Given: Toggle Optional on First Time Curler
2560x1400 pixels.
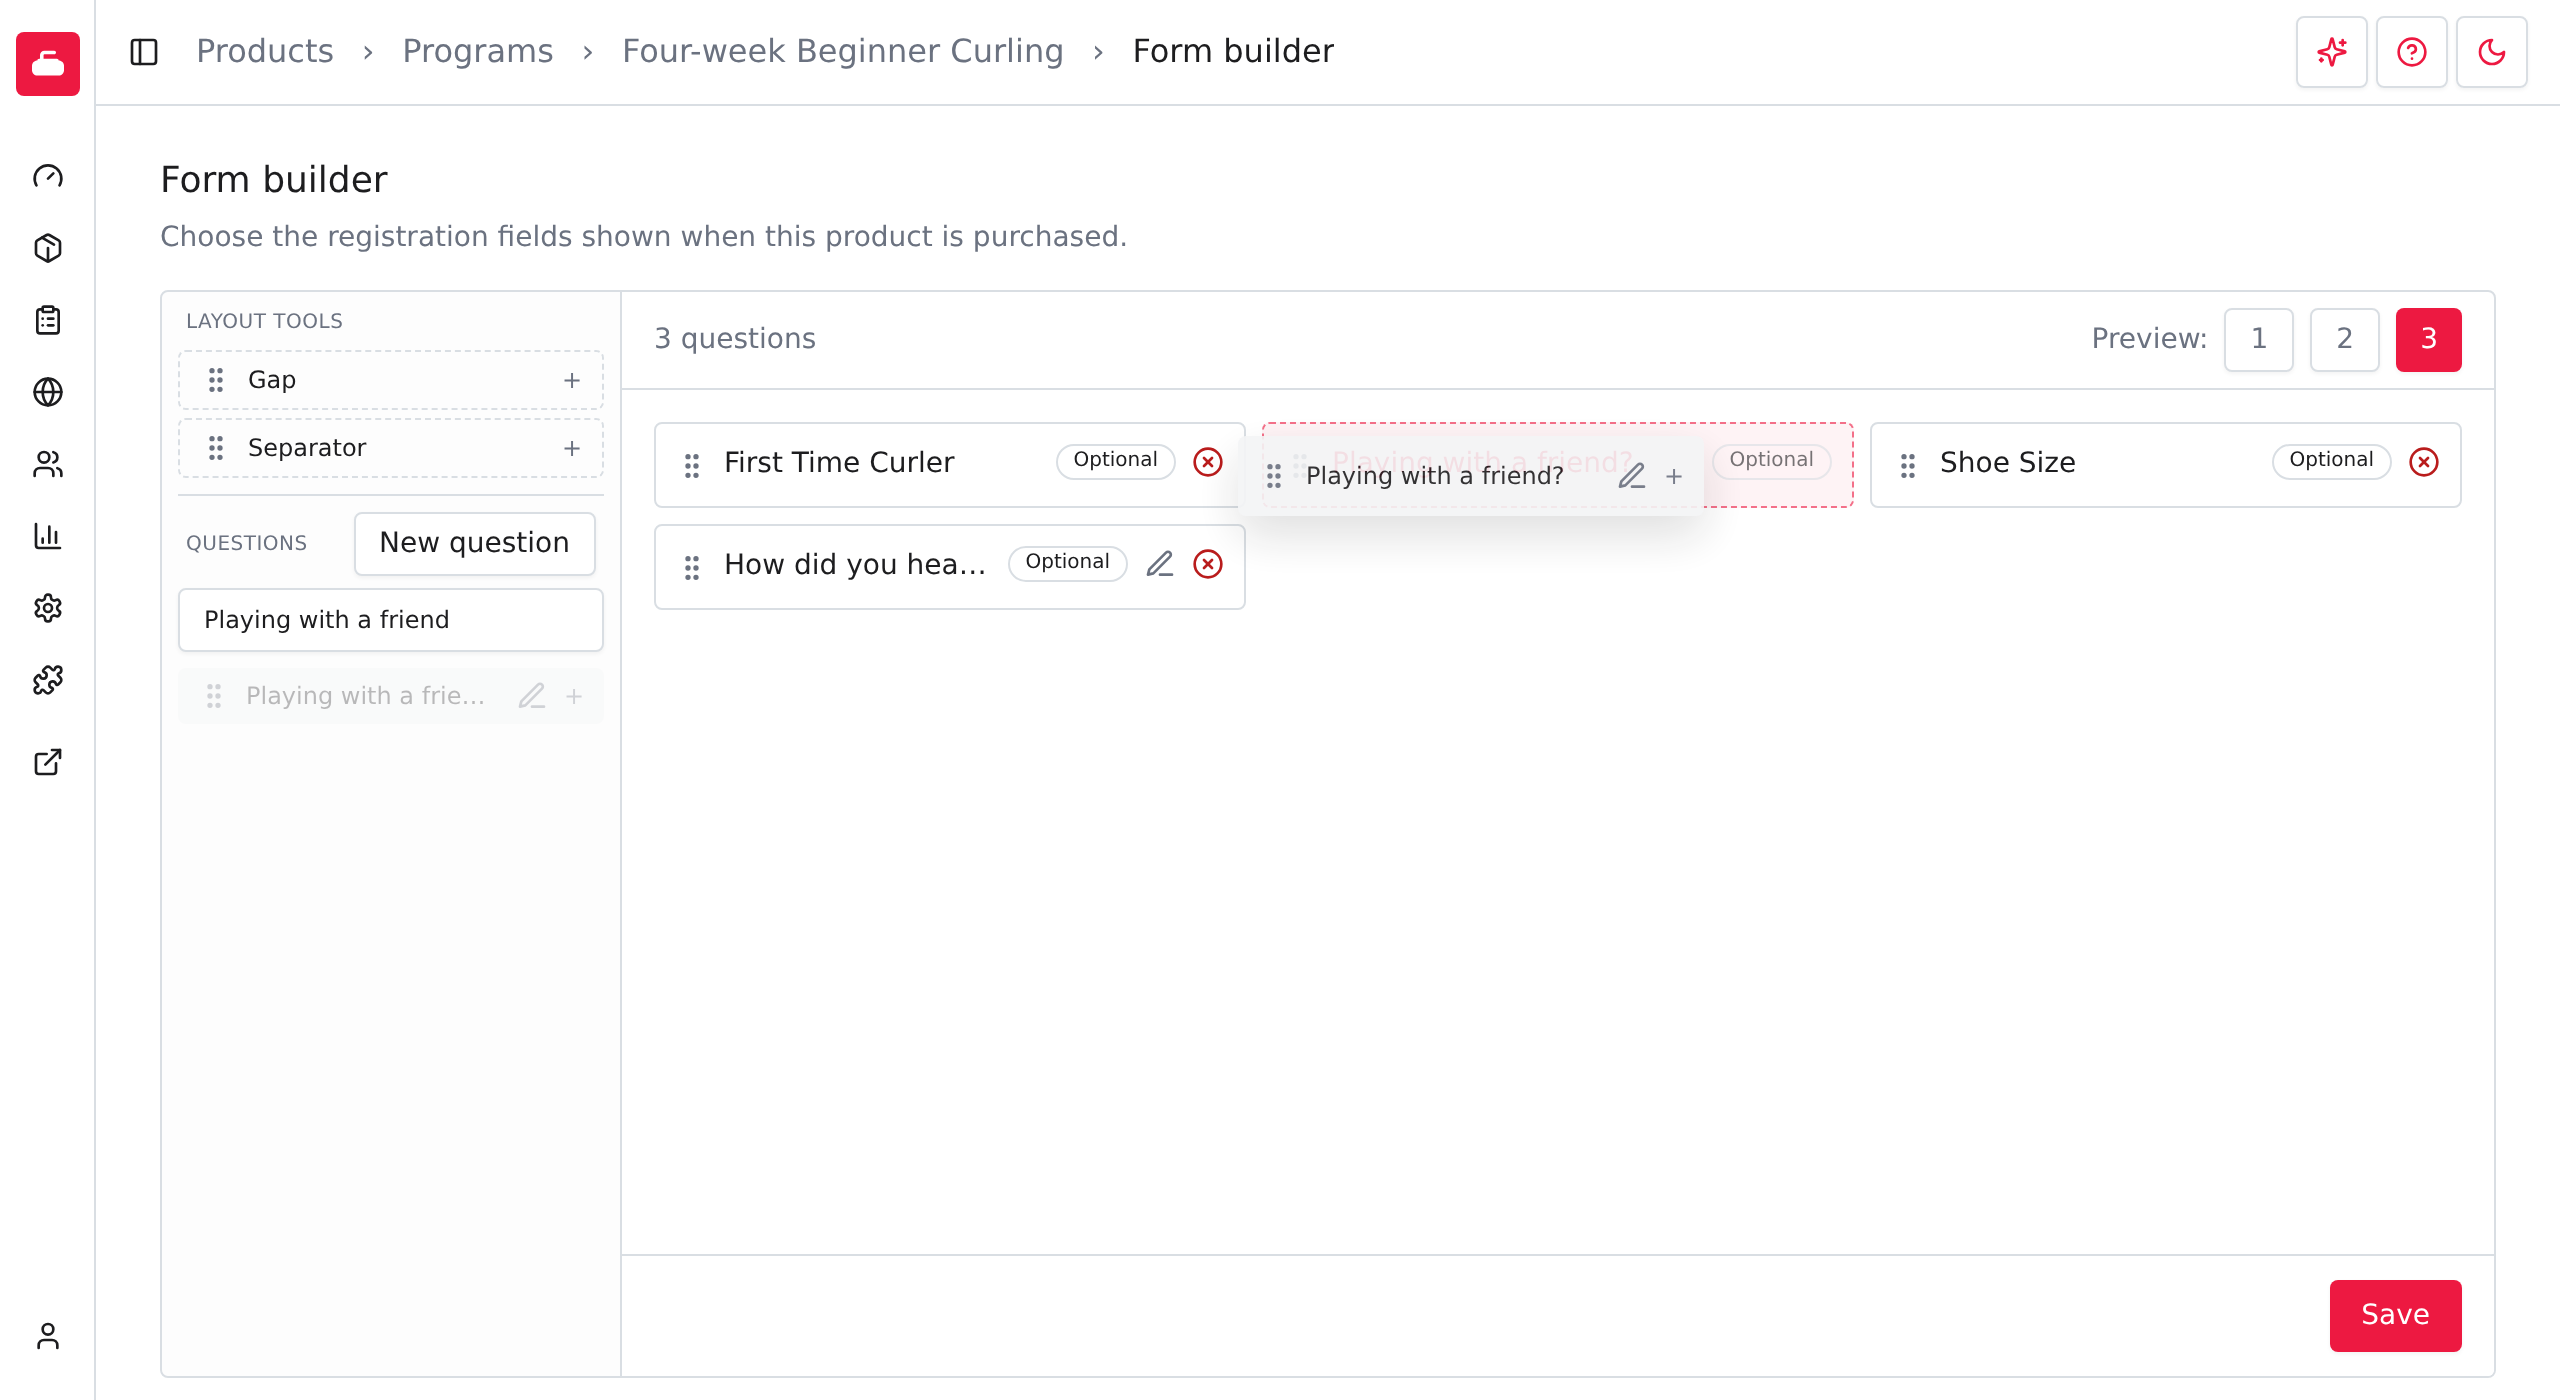Looking at the screenshot, I should (1116, 461).
